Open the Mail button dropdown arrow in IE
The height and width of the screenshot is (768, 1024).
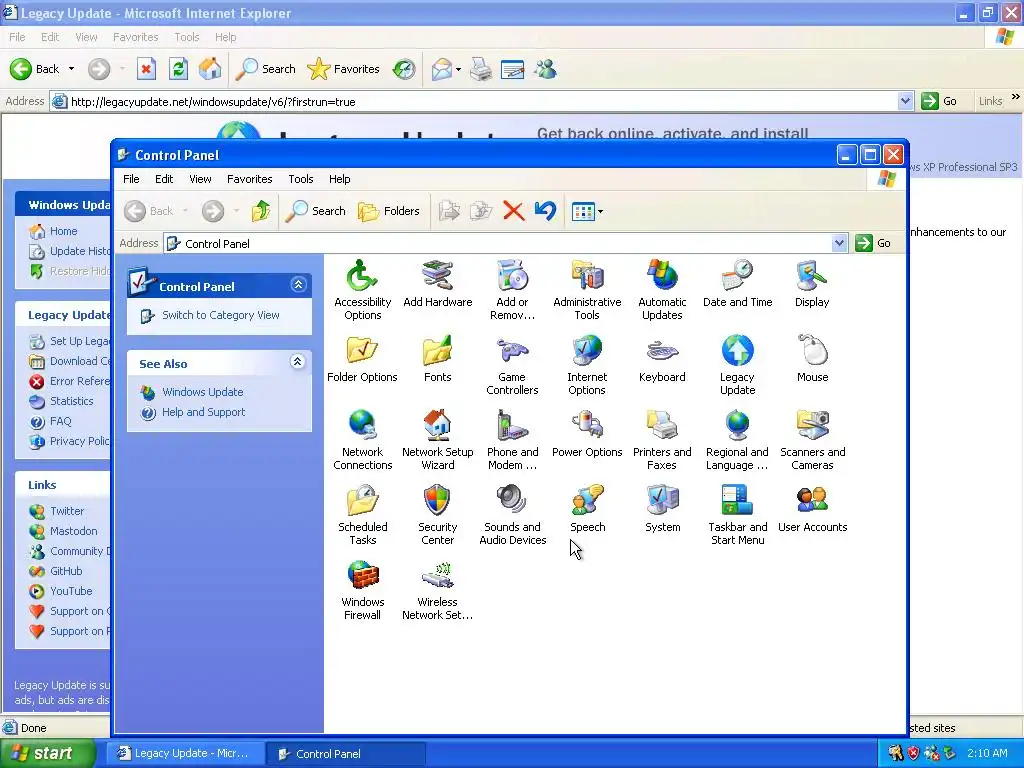[x=458, y=69]
